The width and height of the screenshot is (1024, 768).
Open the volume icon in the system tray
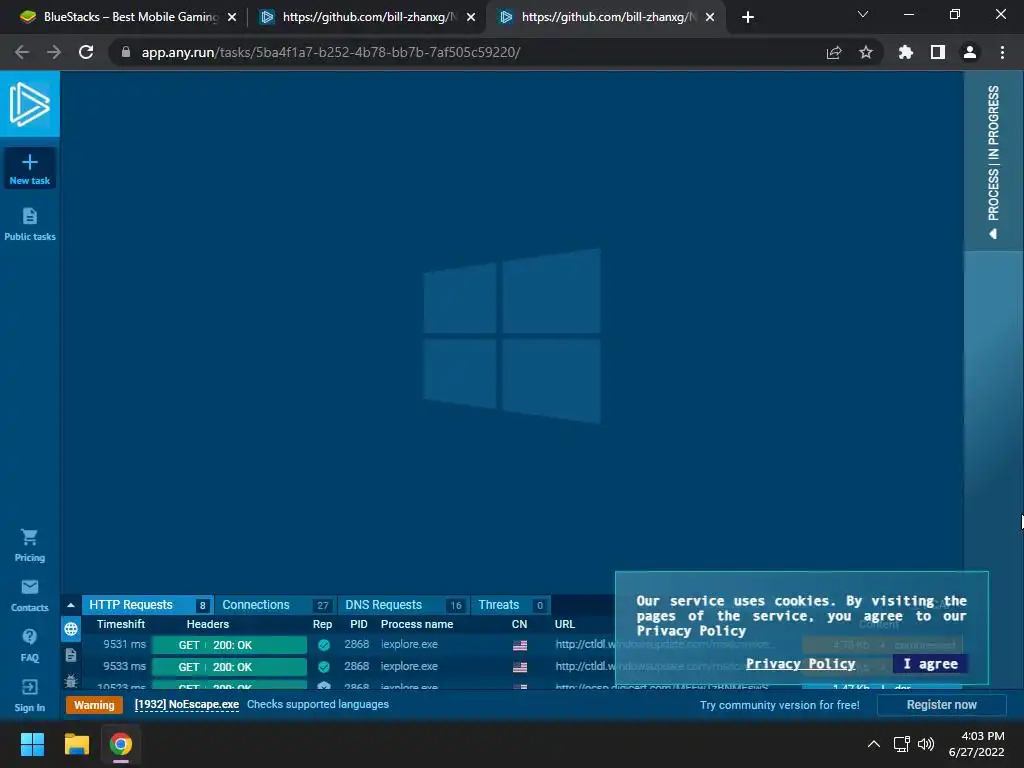tap(926, 744)
